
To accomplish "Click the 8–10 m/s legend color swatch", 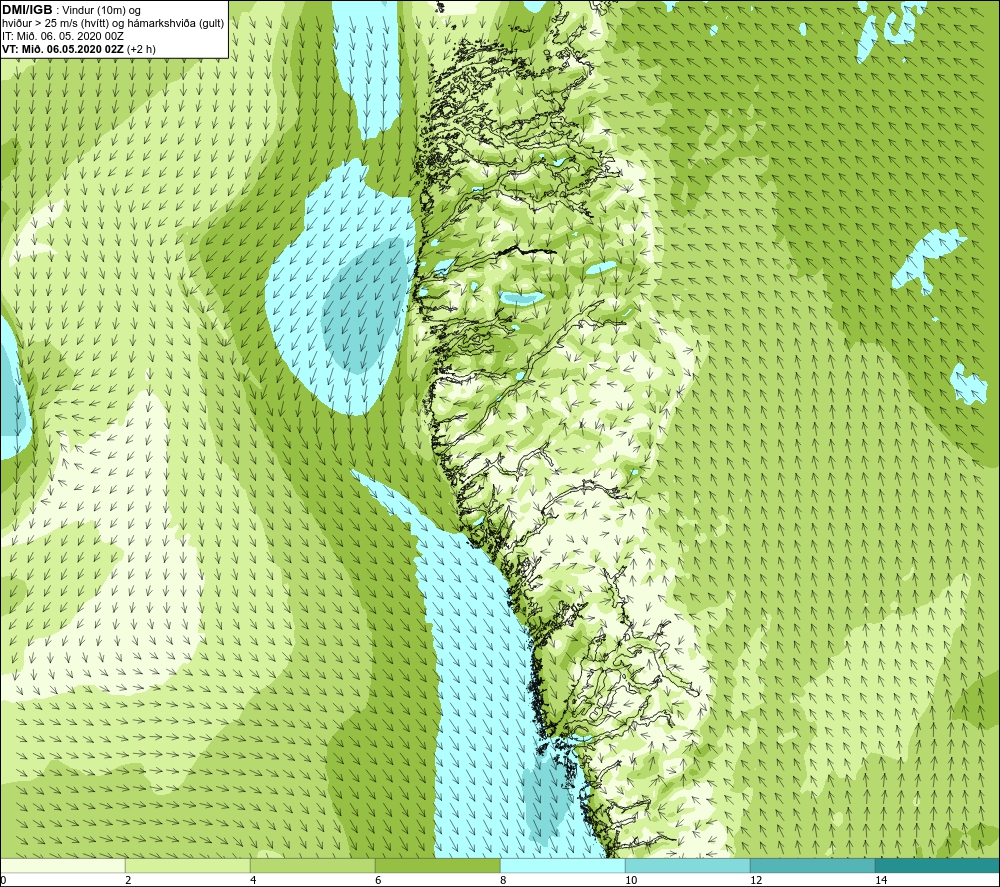I will pos(562,865).
